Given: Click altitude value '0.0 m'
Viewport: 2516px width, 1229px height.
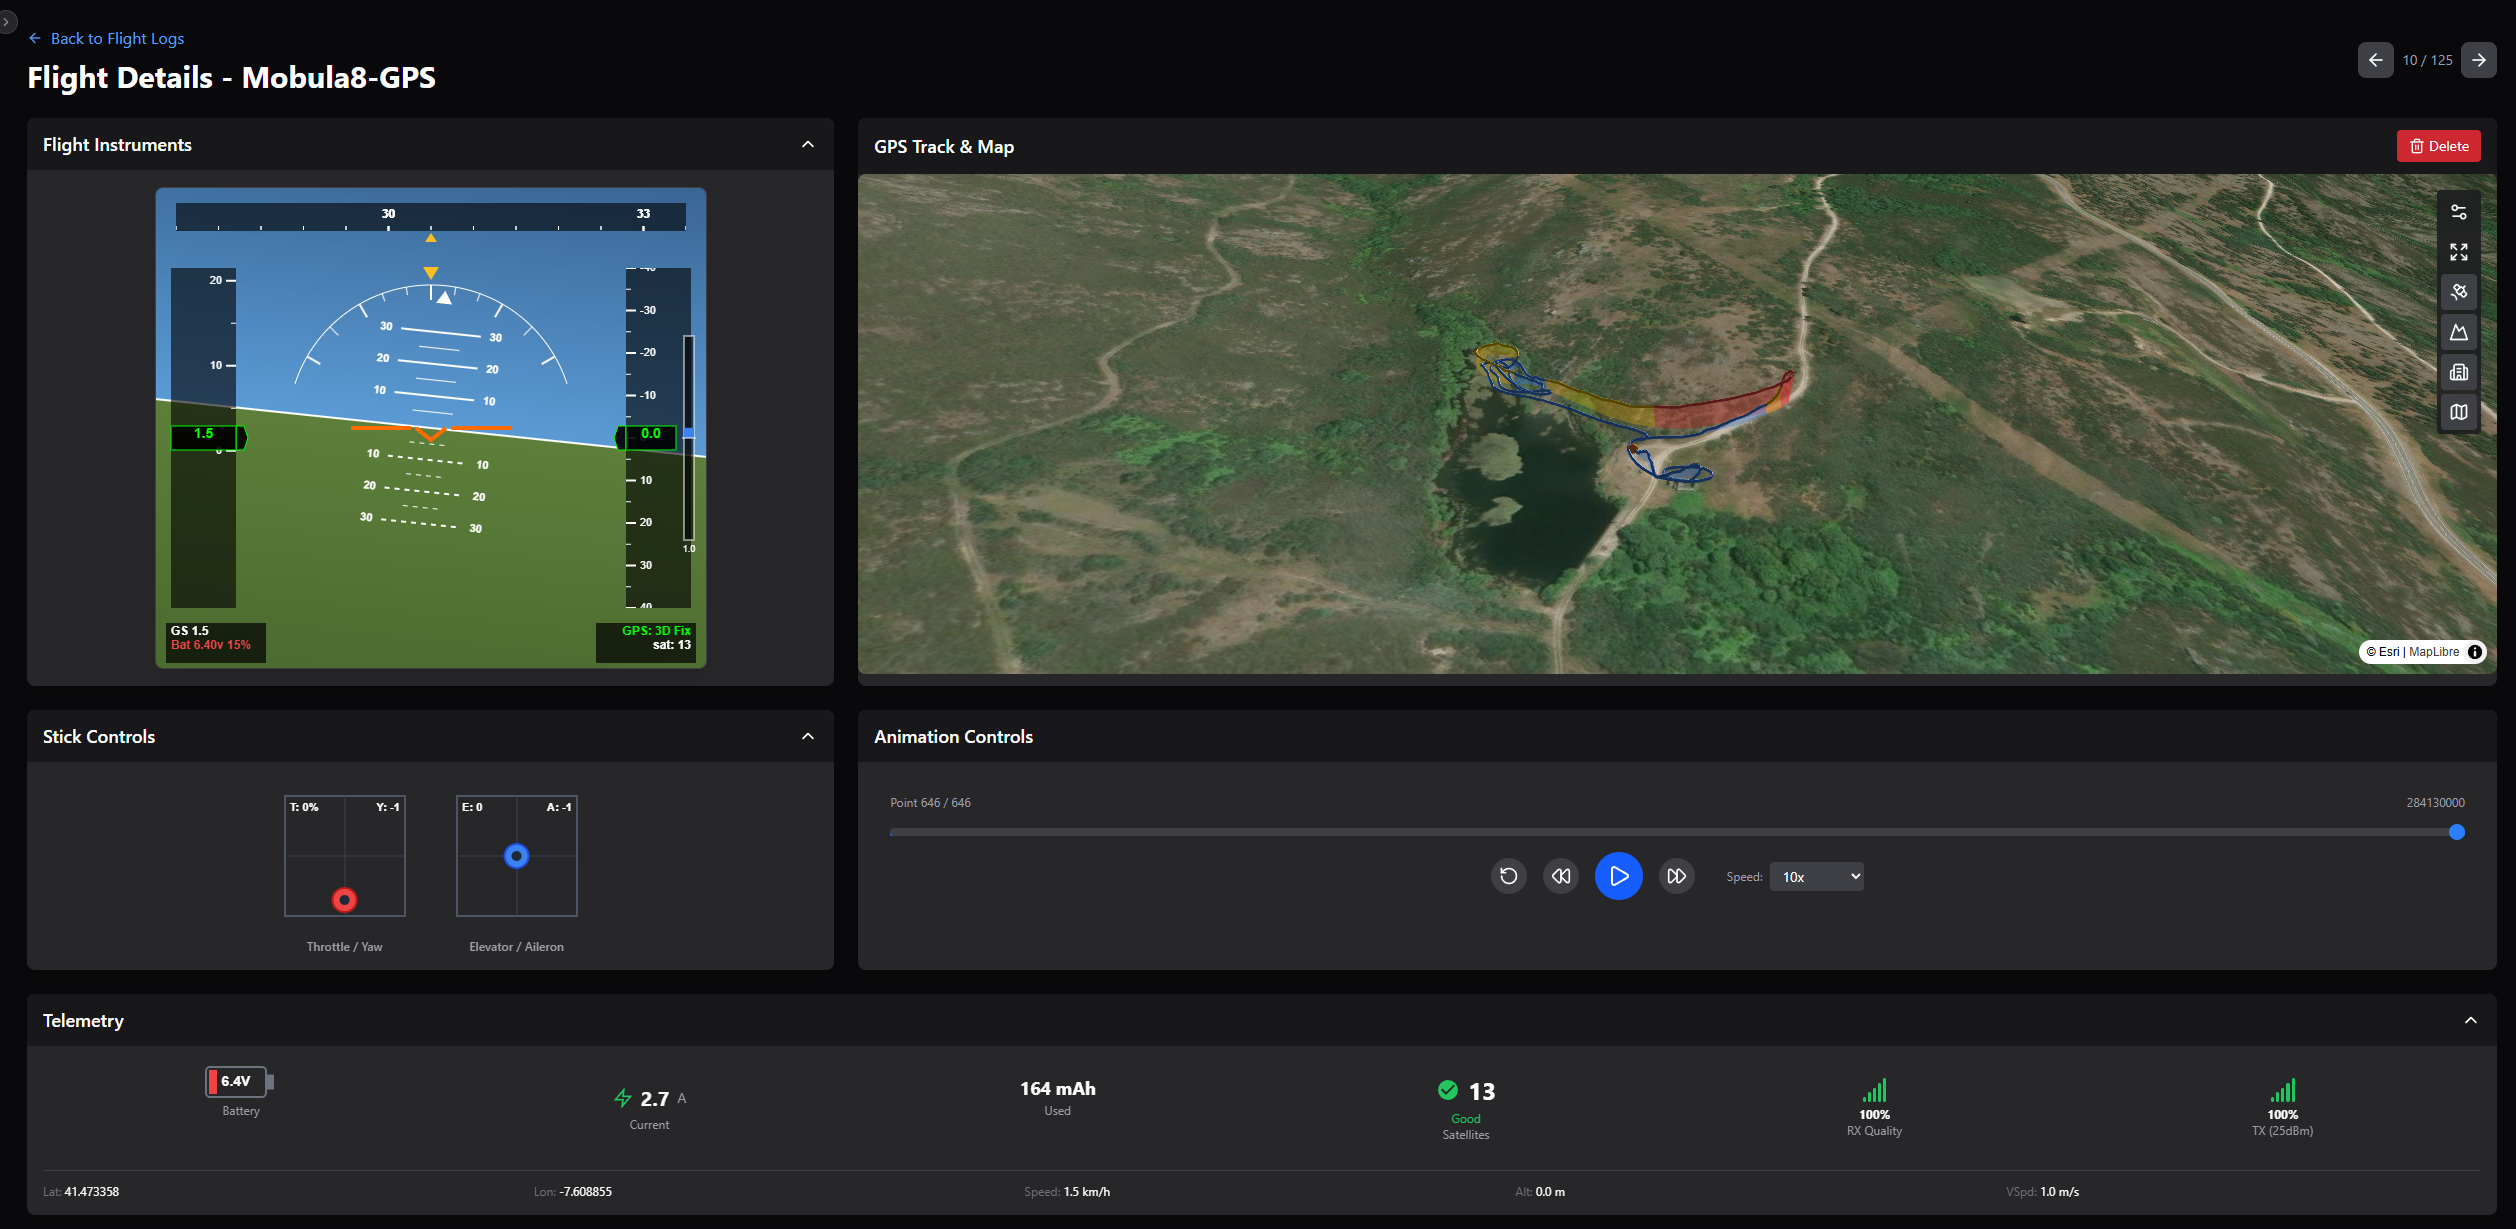Looking at the screenshot, I should click(1550, 1192).
